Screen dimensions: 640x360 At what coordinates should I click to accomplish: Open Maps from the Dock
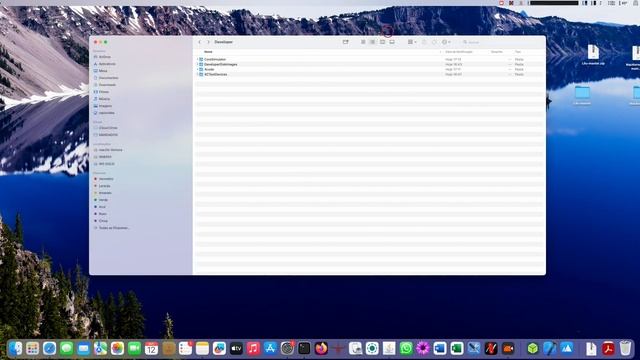coord(100,349)
